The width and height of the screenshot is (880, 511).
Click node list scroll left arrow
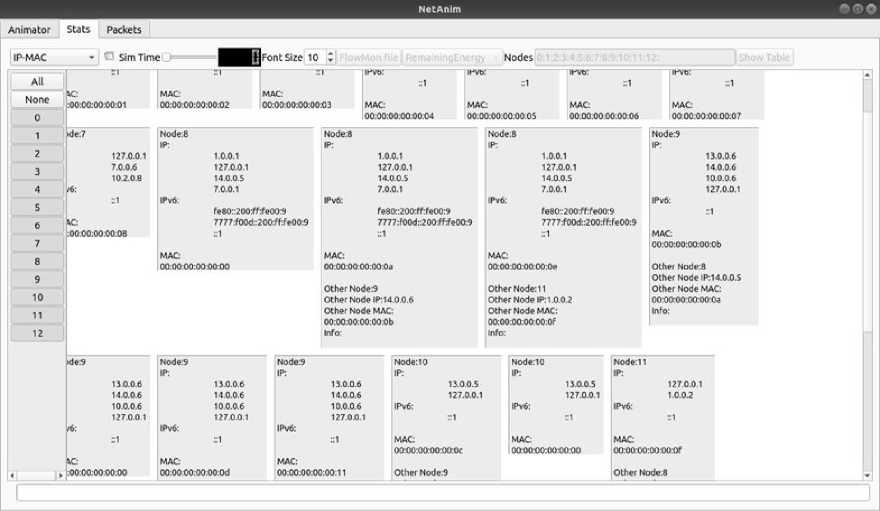pos(12,475)
